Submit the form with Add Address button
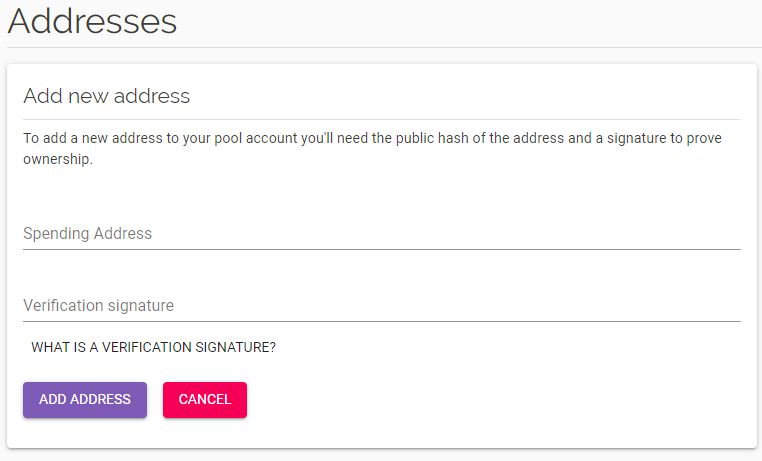762x461 pixels. pyautogui.click(x=85, y=400)
